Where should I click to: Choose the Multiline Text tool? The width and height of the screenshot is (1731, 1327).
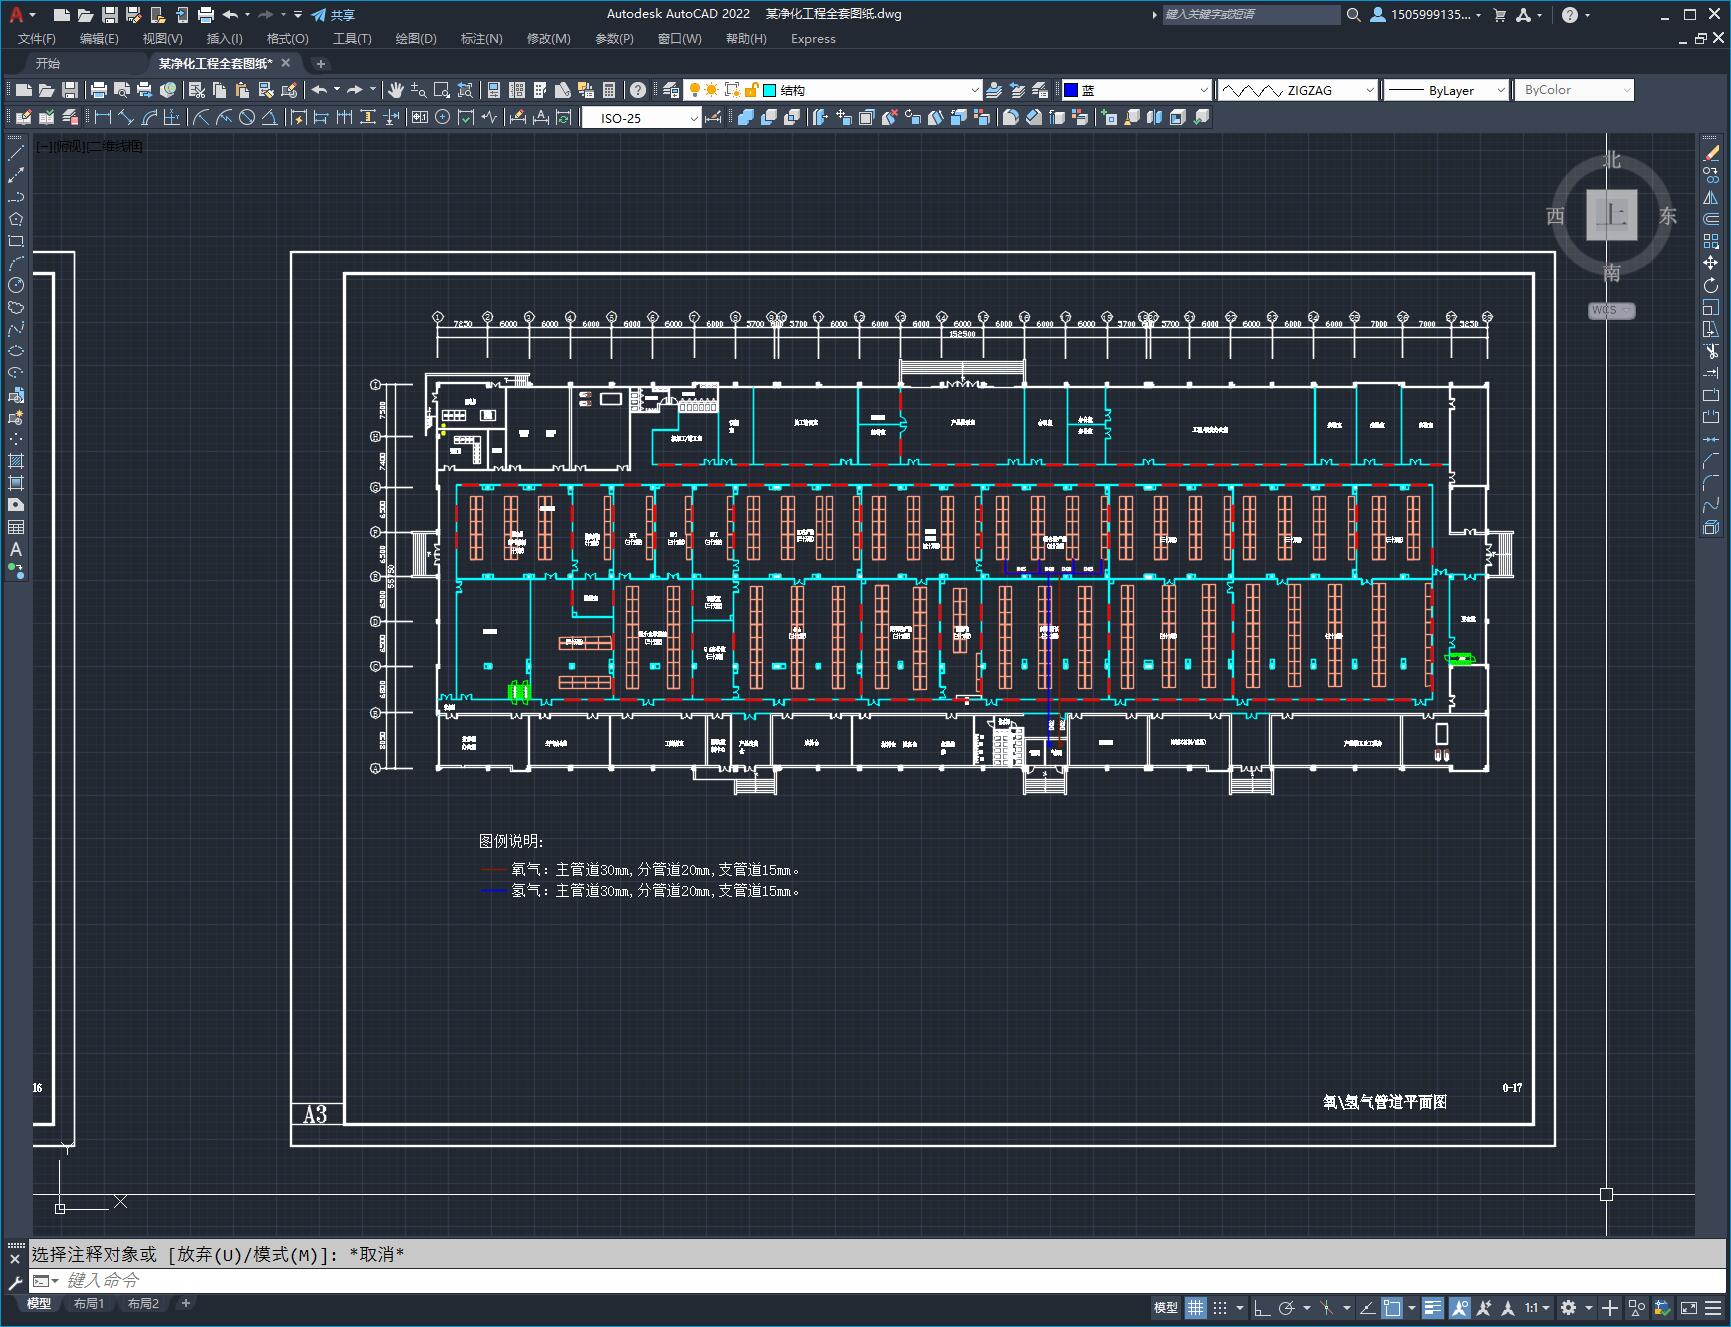pos(16,549)
